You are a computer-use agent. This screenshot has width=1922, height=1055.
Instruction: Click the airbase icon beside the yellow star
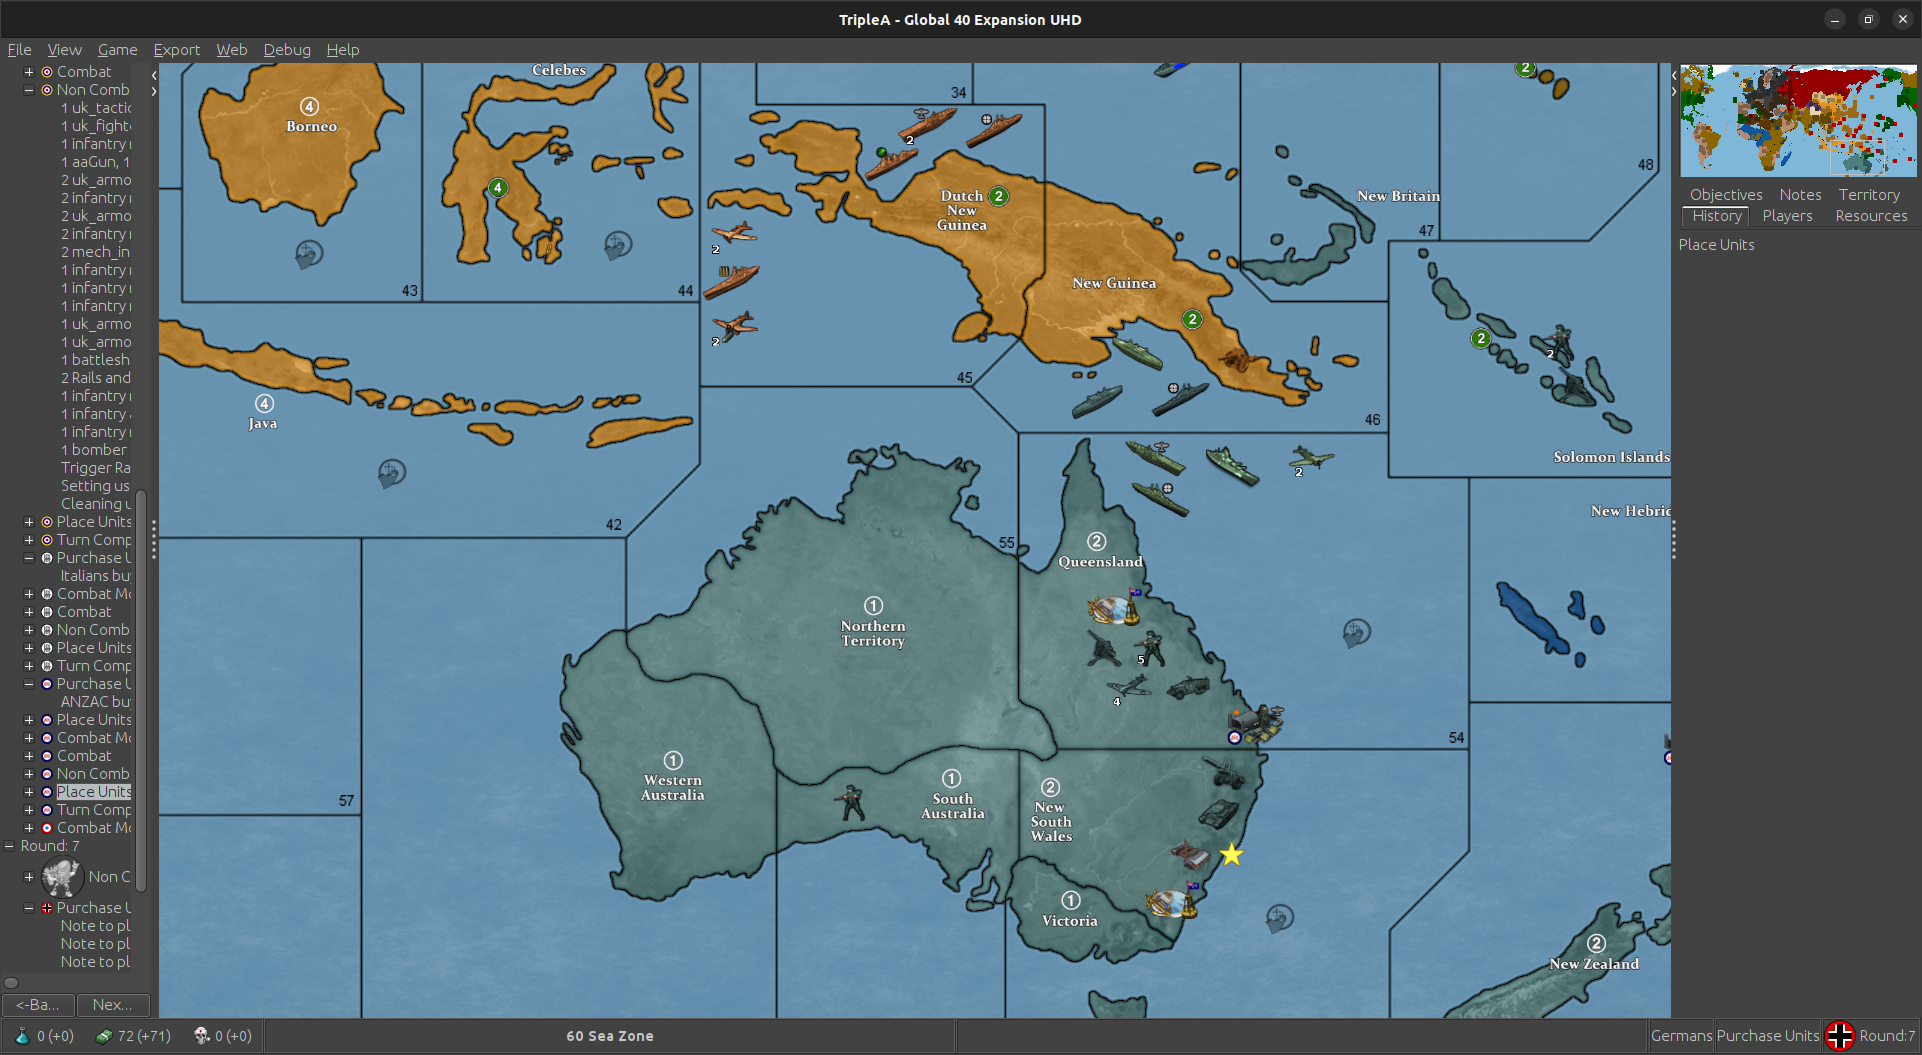pyautogui.click(x=1191, y=855)
